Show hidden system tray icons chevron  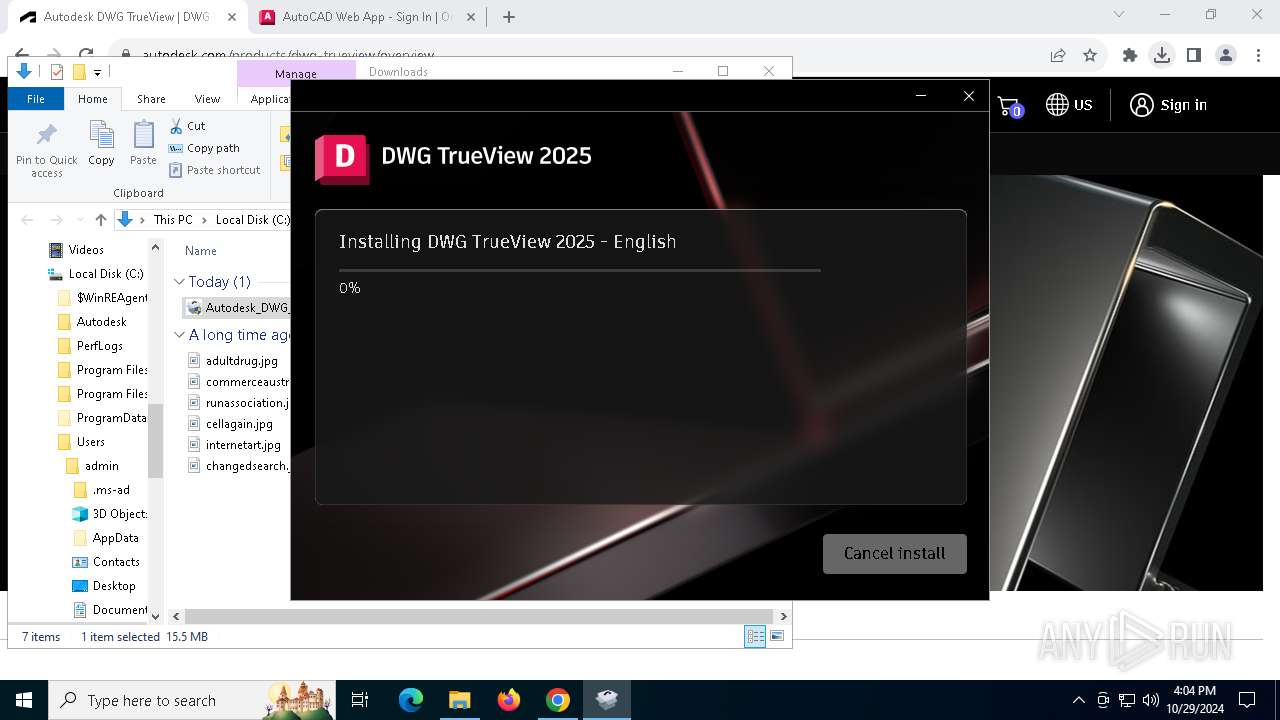pyautogui.click(x=1078, y=700)
